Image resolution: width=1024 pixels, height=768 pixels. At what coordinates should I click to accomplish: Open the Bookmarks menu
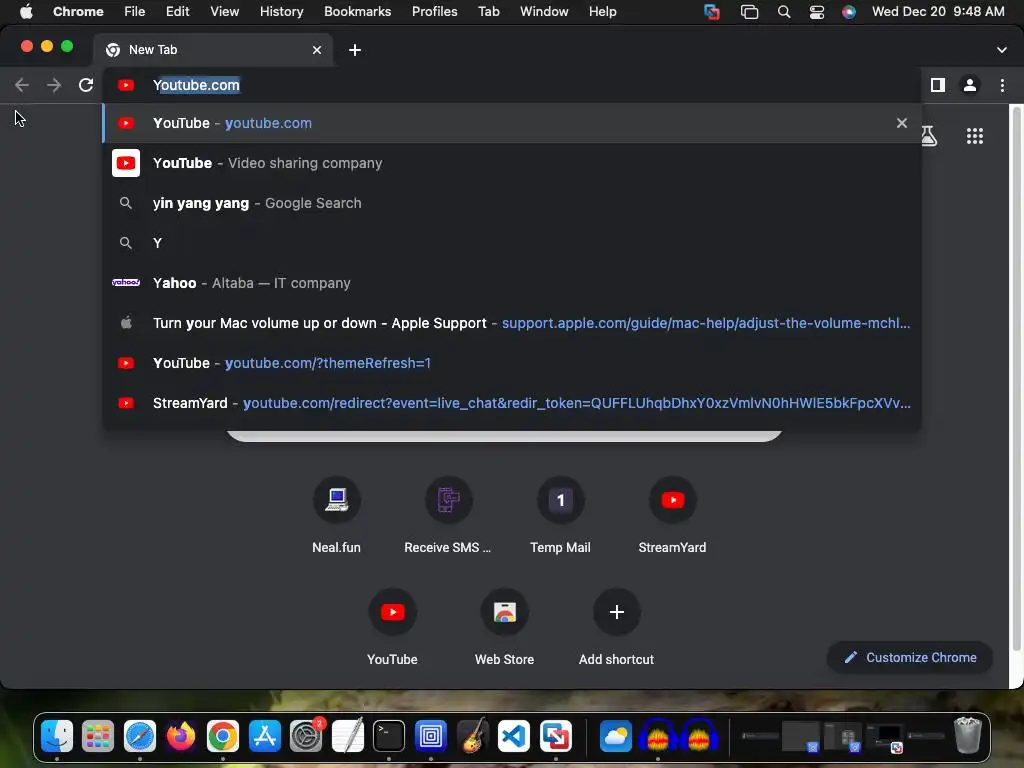pyautogui.click(x=357, y=12)
